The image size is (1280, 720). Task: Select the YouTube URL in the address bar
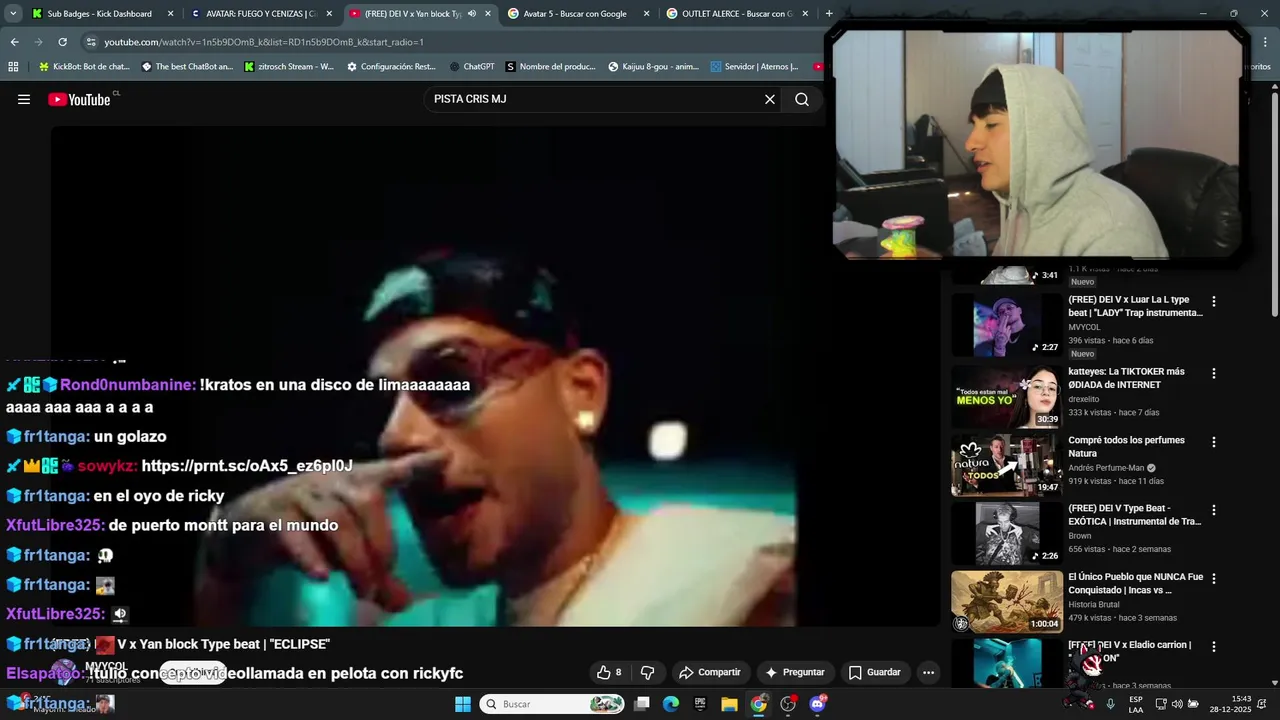click(264, 42)
